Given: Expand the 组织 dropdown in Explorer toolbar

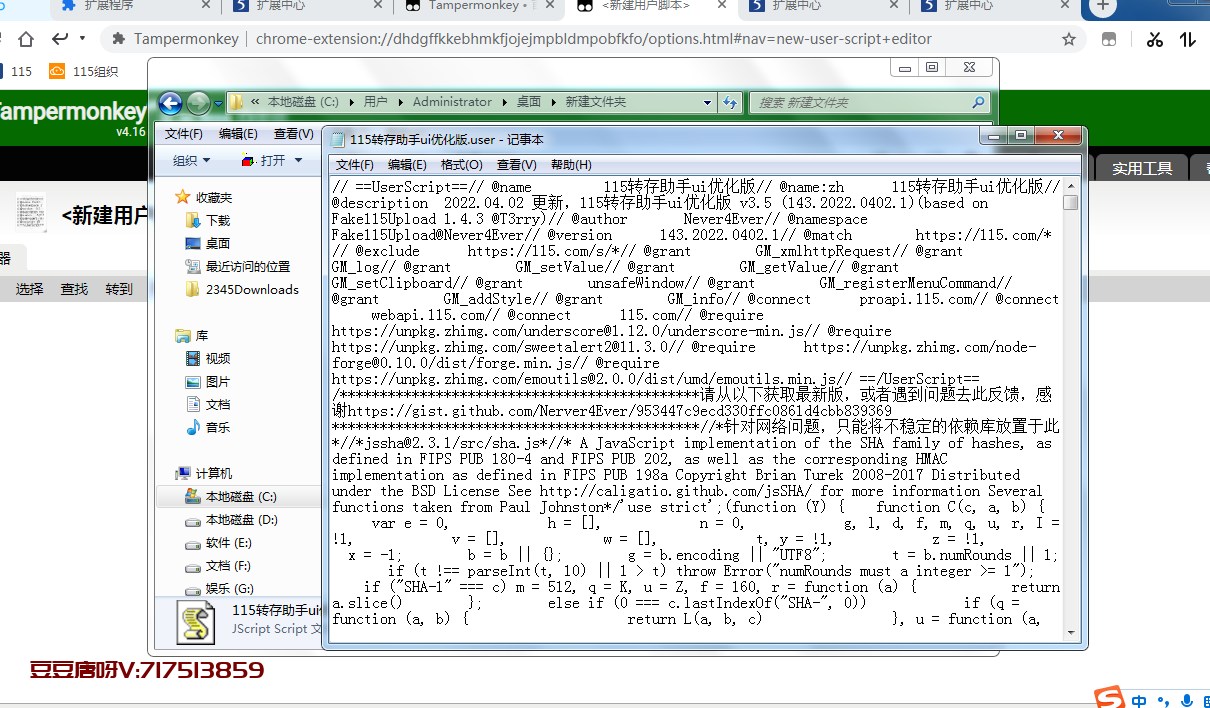Looking at the screenshot, I should (191, 160).
